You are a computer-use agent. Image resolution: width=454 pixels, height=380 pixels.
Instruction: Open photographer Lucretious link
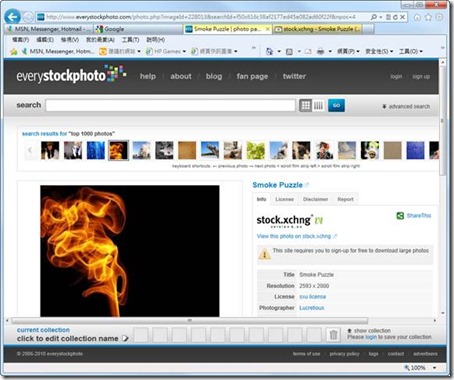point(312,308)
